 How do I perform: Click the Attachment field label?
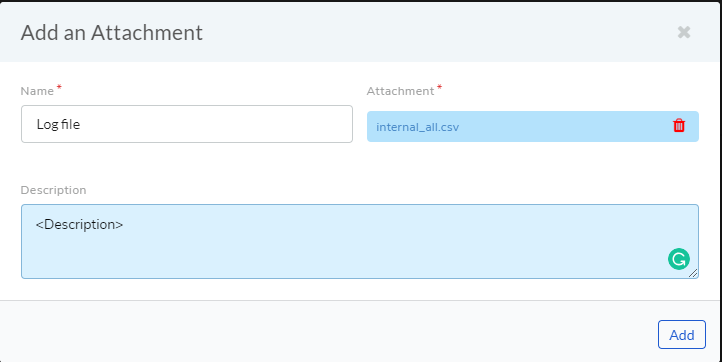(x=400, y=91)
